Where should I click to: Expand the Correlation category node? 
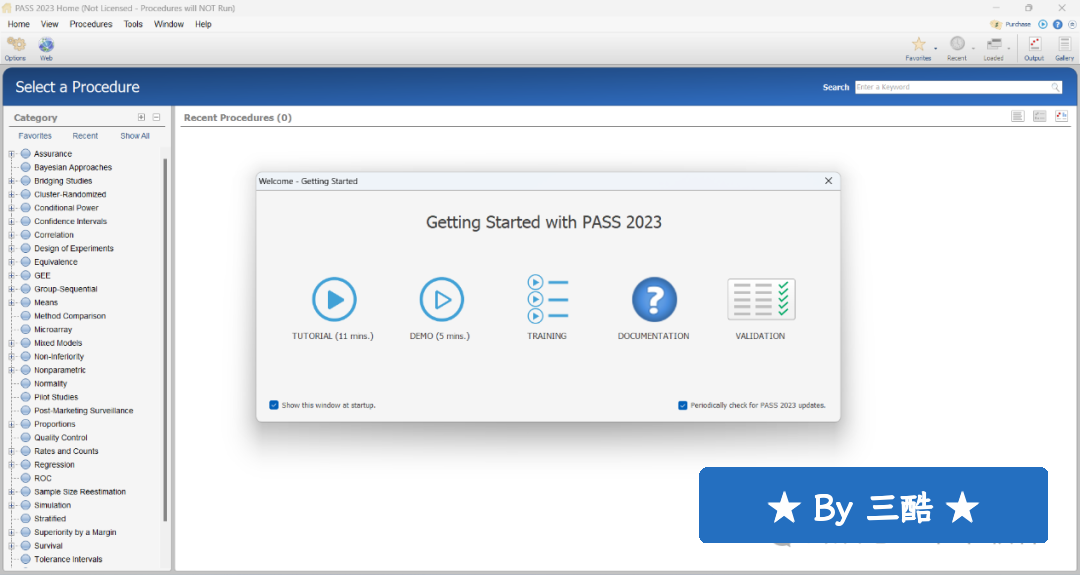click(x=11, y=235)
